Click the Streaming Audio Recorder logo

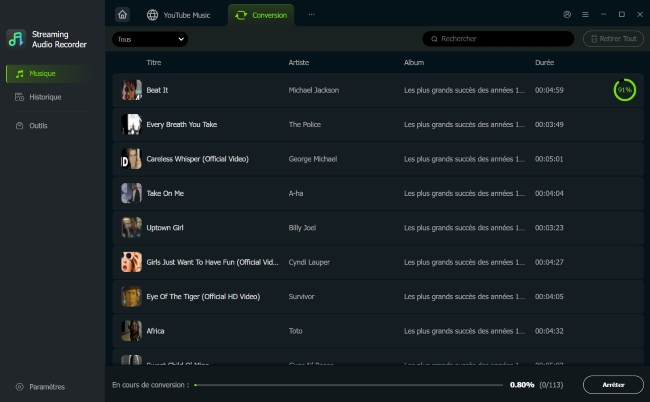point(16,39)
